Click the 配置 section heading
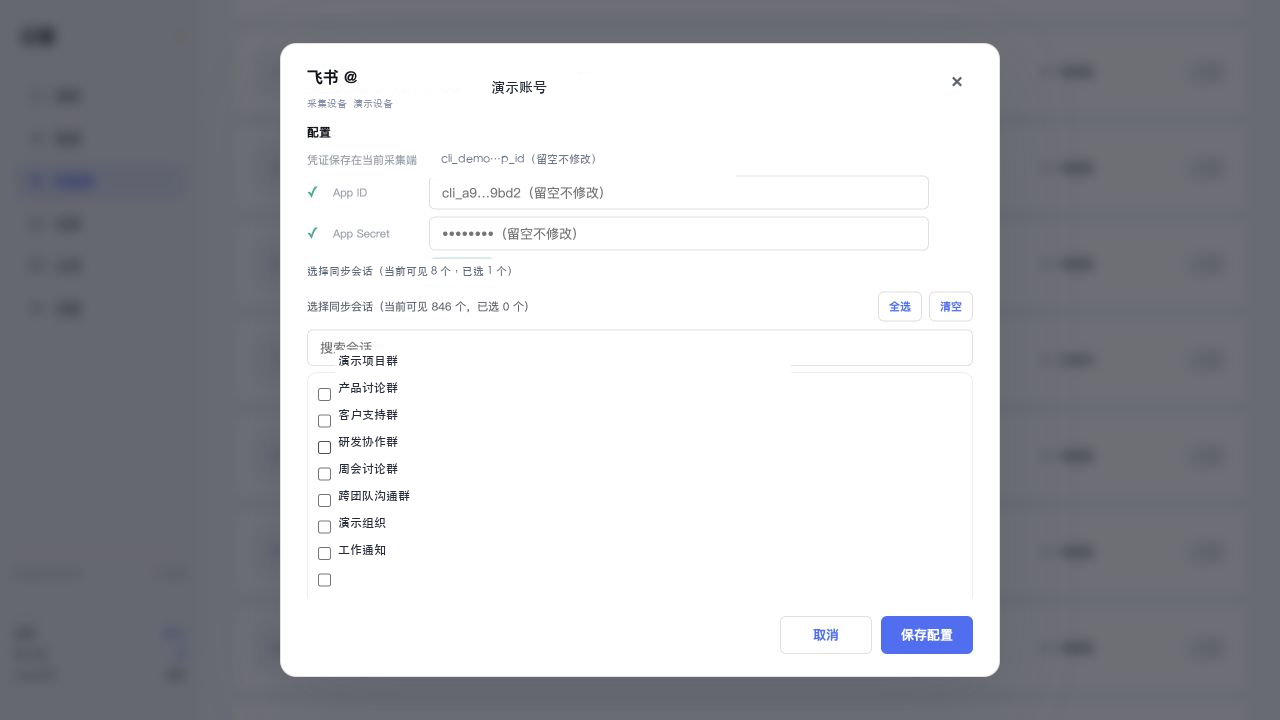This screenshot has height=720, width=1280. coord(319,132)
